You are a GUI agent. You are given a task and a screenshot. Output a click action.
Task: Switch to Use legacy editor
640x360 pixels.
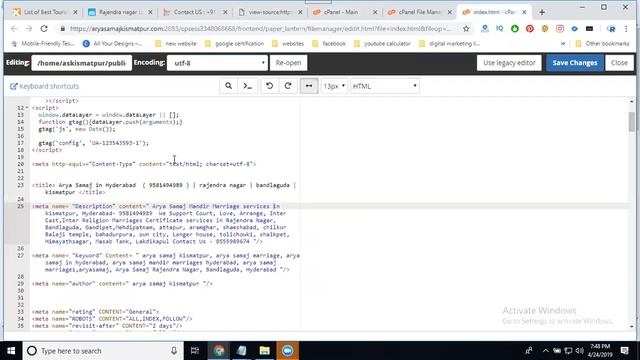click(509, 63)
